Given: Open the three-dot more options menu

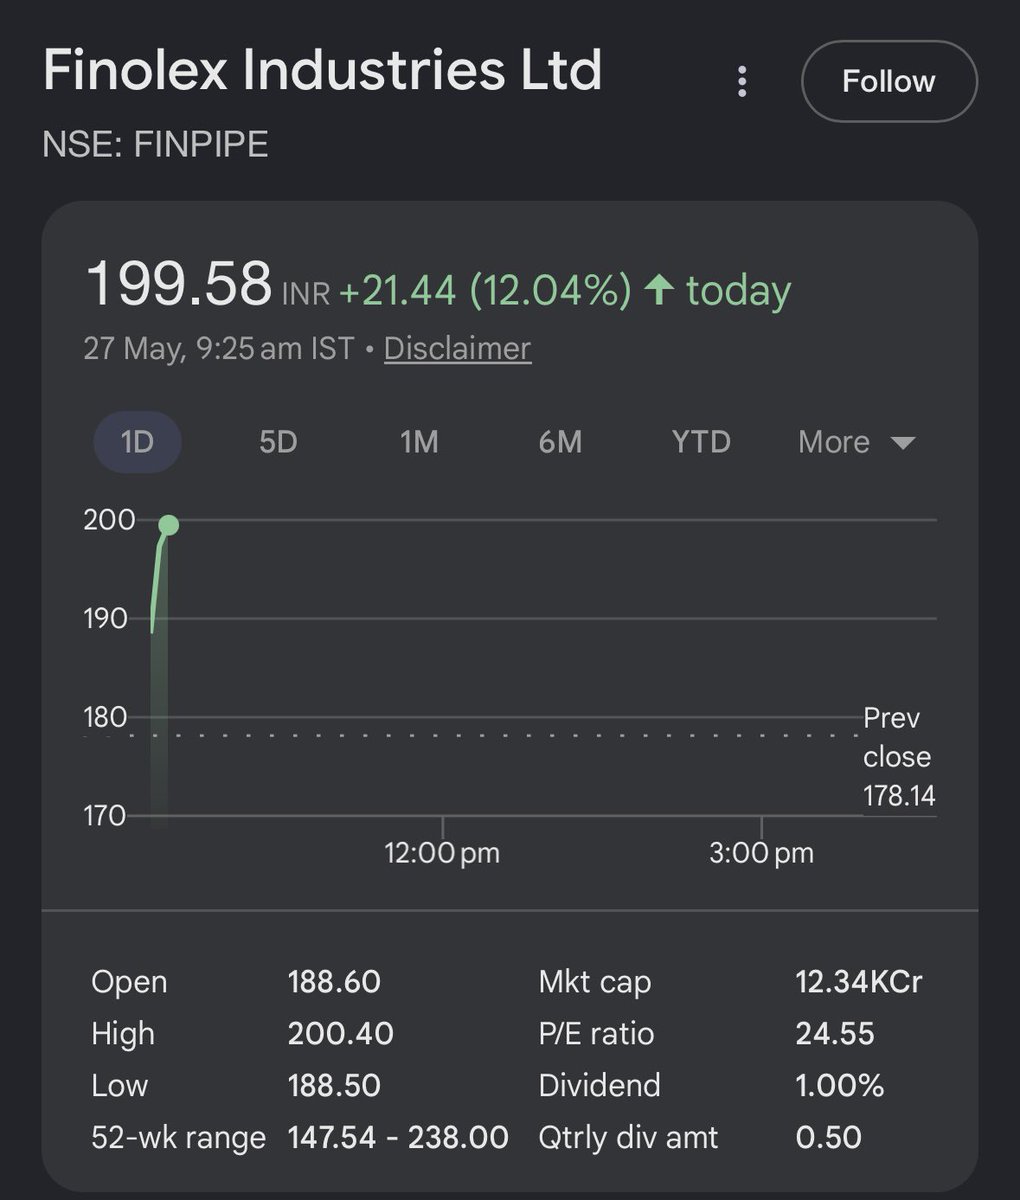Looking at the screenshot, I should pos(741,81).
